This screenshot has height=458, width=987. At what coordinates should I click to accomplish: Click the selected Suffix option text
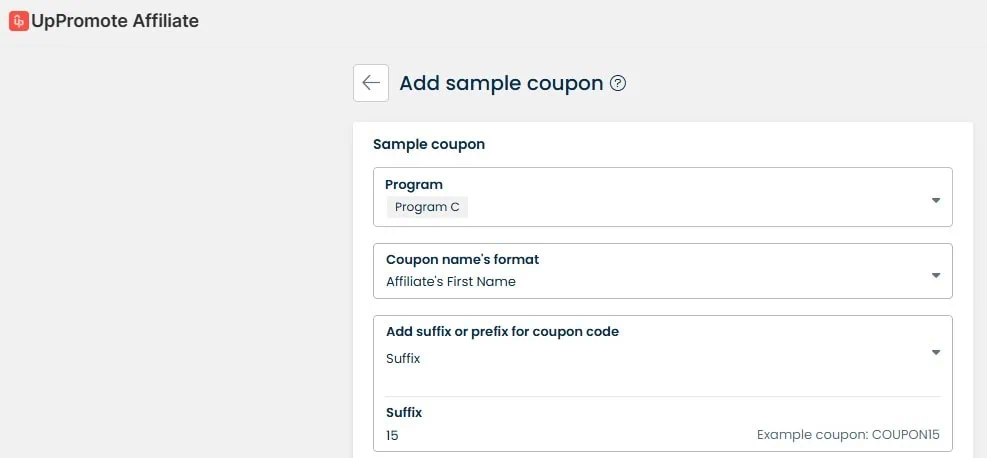point(403,358)
